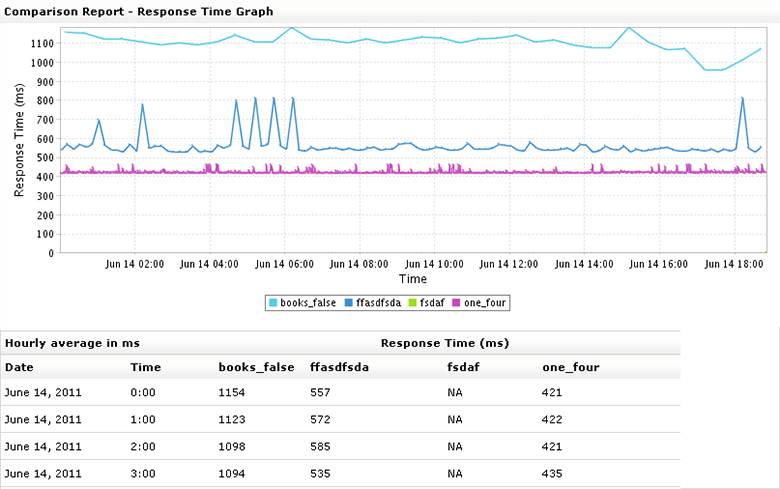The image size is (780, 489).
Task: Click the magenta one_four legend swatch
Action: point(458,302)
